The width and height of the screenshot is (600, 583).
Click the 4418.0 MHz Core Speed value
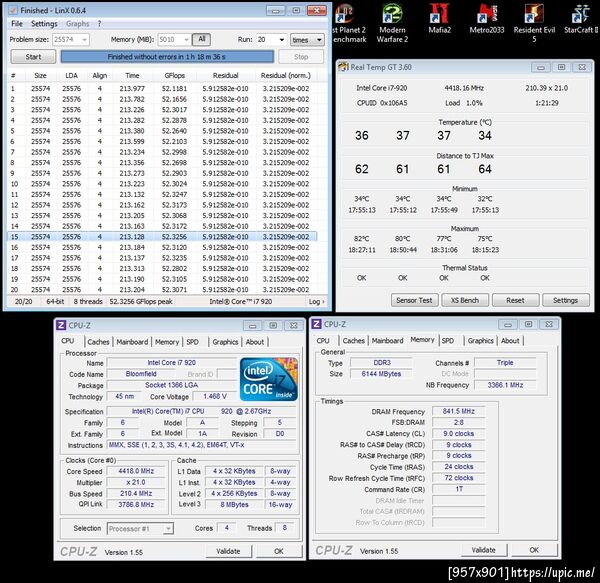pyautogui.click(x=136, y=471)
